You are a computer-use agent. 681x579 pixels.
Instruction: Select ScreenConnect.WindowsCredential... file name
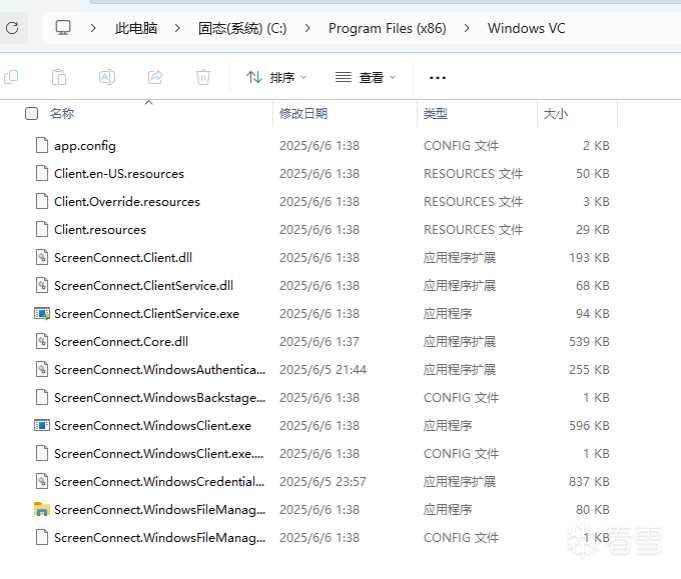click(x=159, y=482)
